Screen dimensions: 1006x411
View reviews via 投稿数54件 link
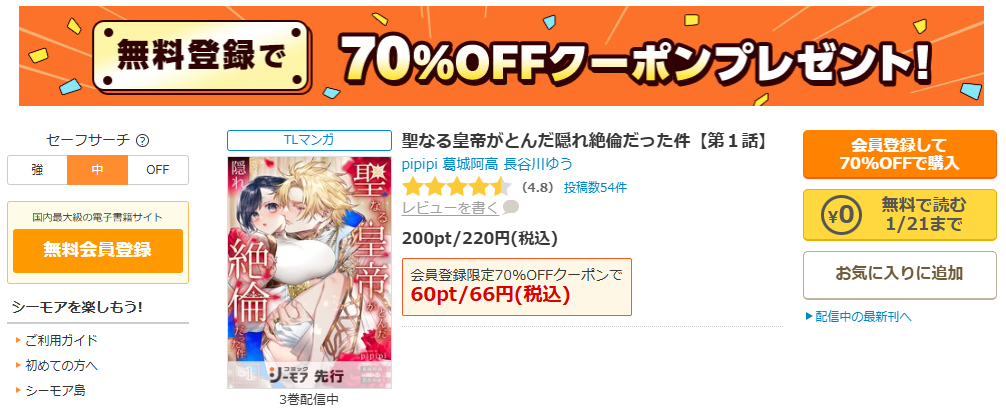pos(595,188)
